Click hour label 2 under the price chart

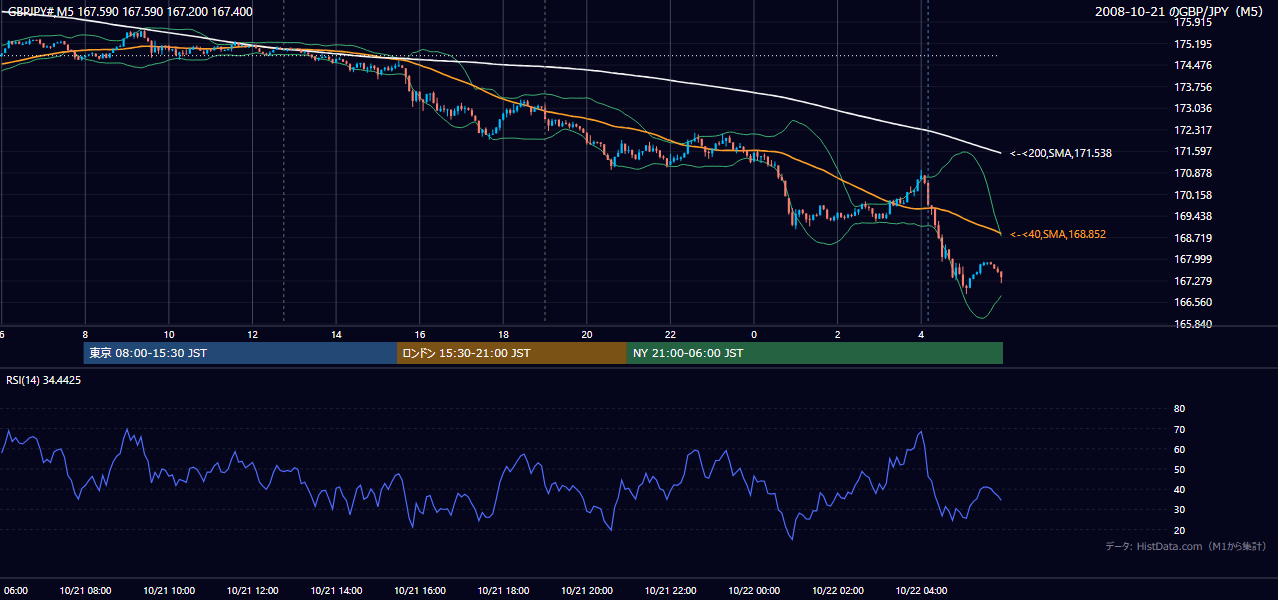click(838, 334)
